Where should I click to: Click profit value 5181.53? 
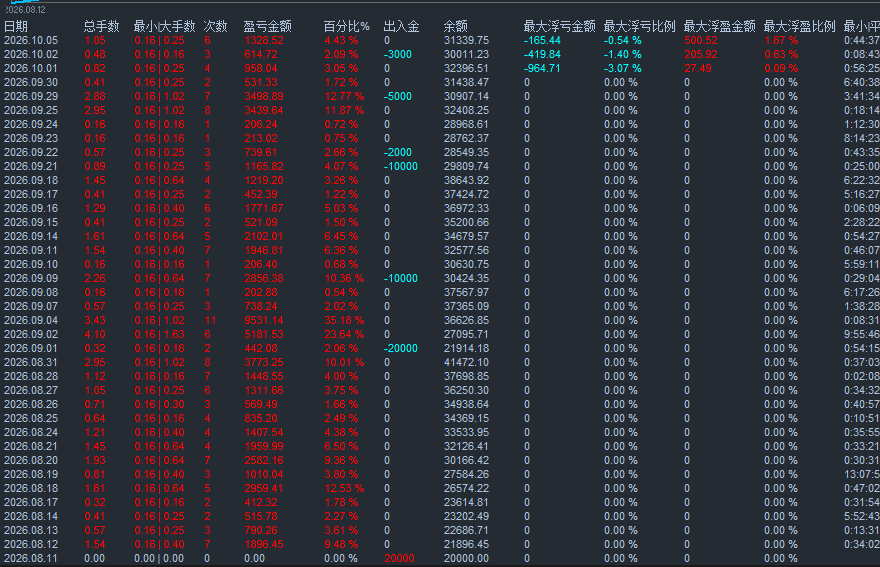(x=264, y=334)
